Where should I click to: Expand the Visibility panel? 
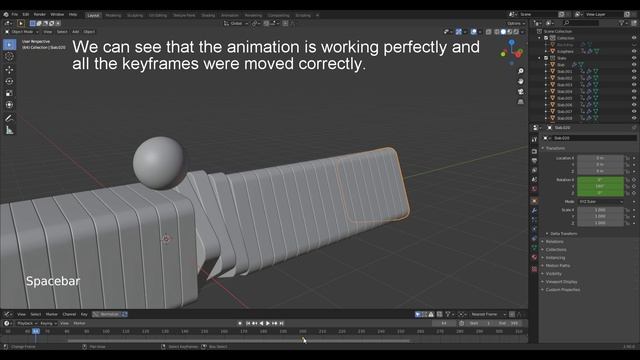pyautogui.click(x=553, y=274)
